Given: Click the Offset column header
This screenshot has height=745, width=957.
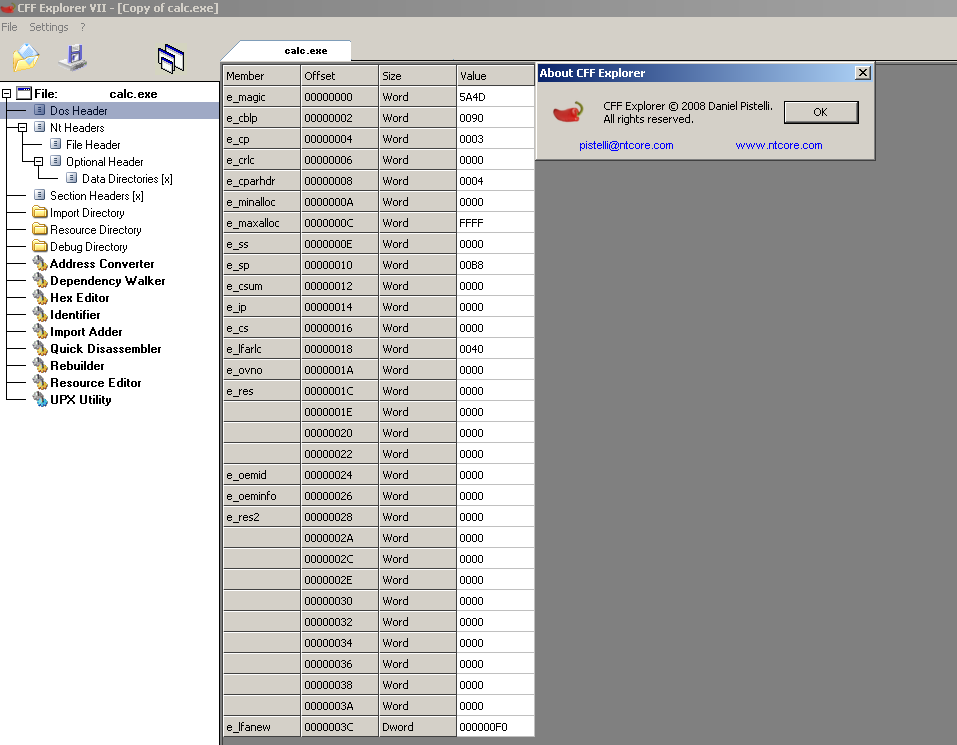Looking at the screenshot, I should (339, 76).
